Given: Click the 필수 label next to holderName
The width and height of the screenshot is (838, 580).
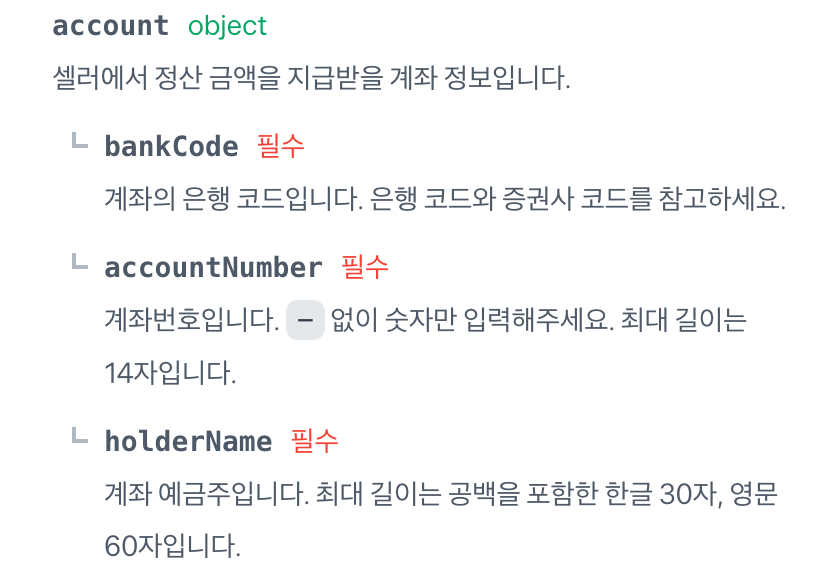Looking at the screenshot, I should click(x=314, y=440).
